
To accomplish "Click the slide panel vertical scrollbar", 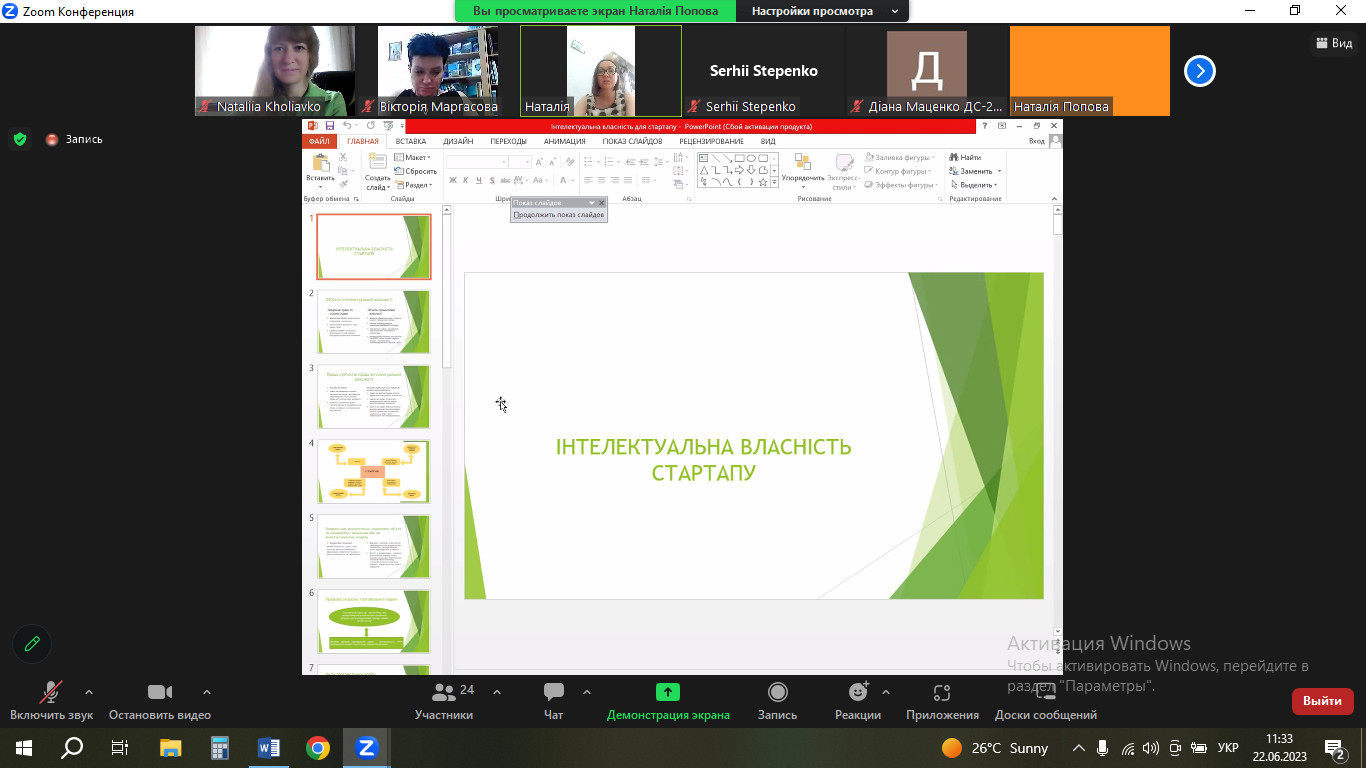I will (446, 290).
